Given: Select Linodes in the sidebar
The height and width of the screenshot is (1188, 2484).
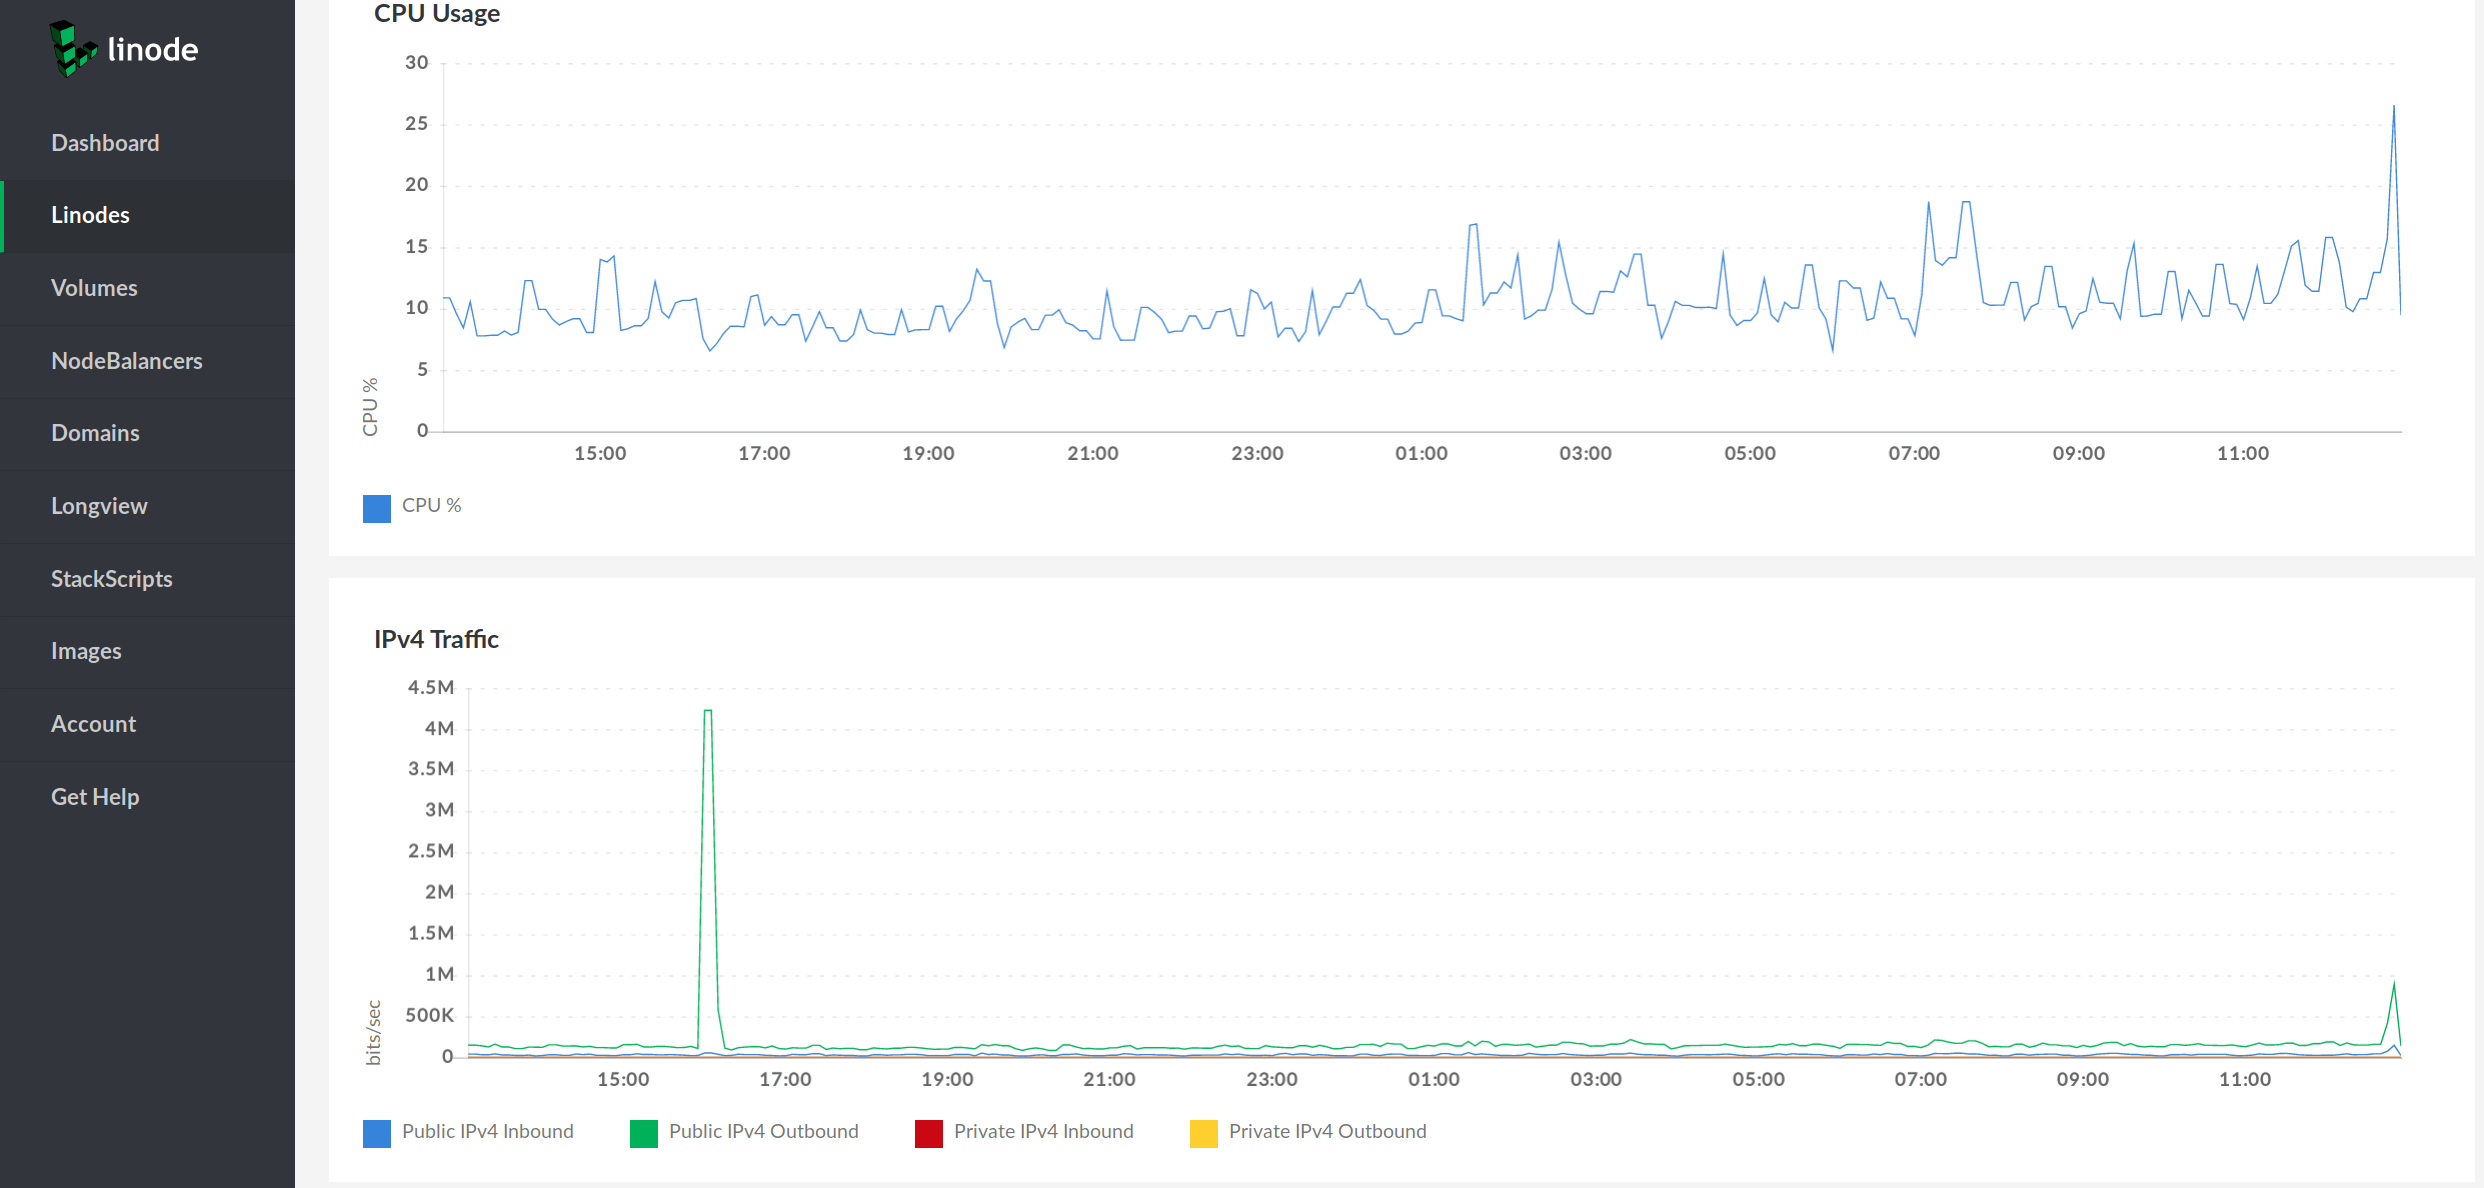Looking at the screenshot, I should [x=90, y=215].
